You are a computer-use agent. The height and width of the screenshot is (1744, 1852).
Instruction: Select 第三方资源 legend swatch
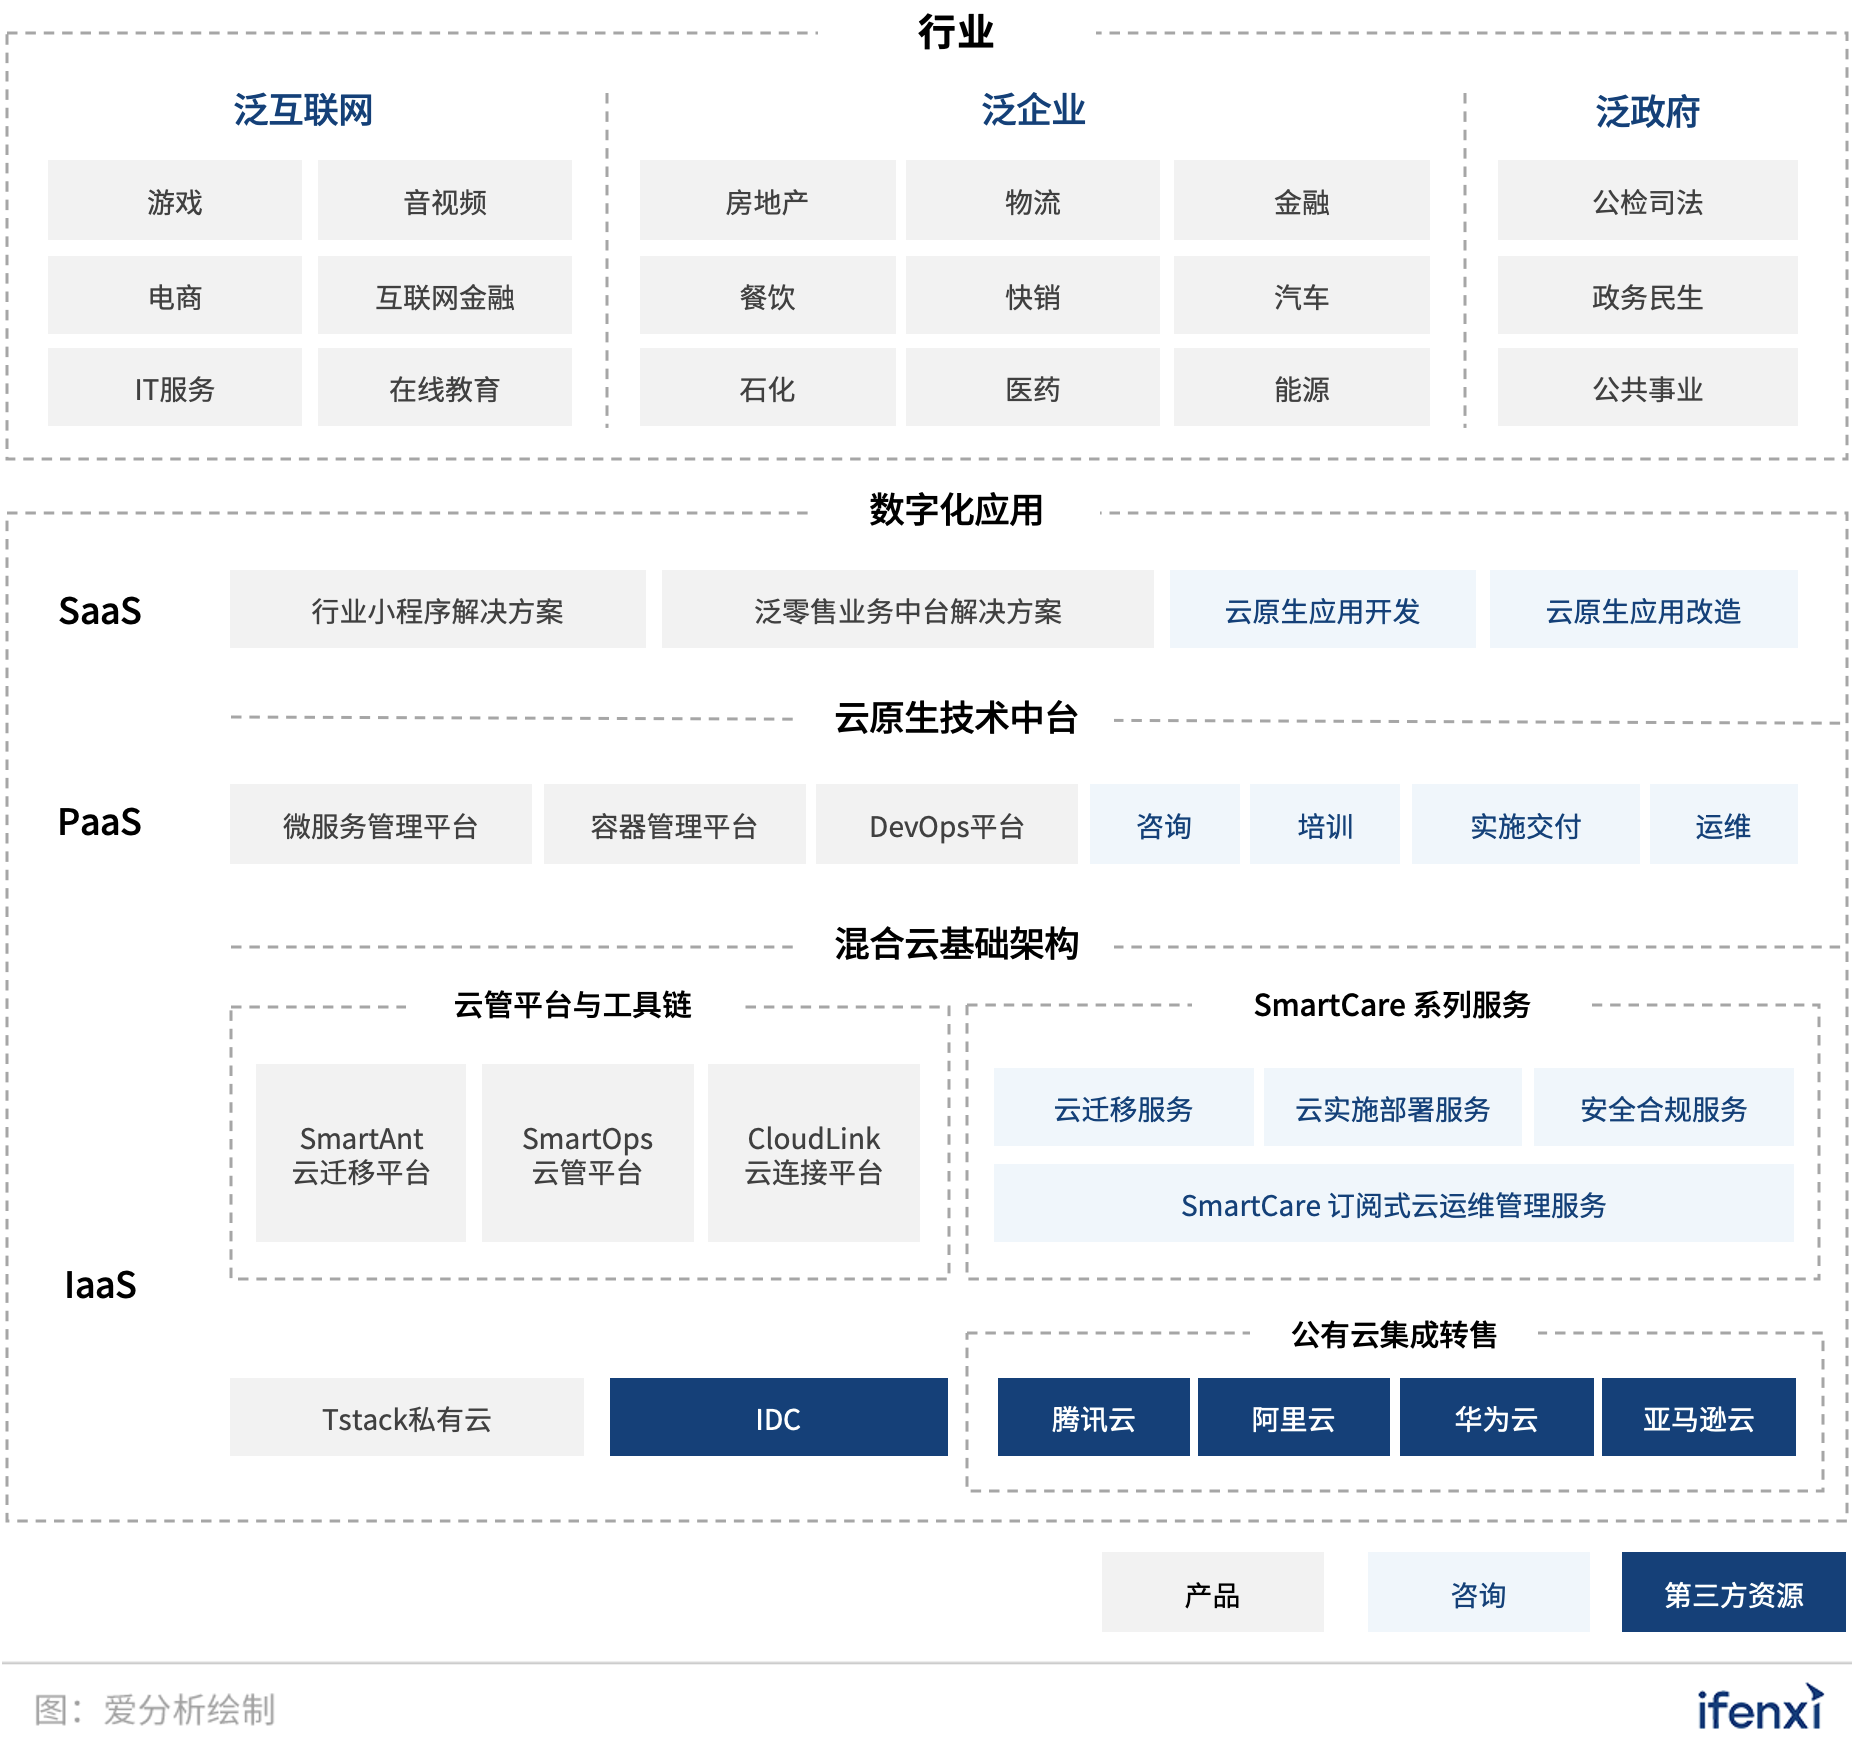point(1733,1592)
